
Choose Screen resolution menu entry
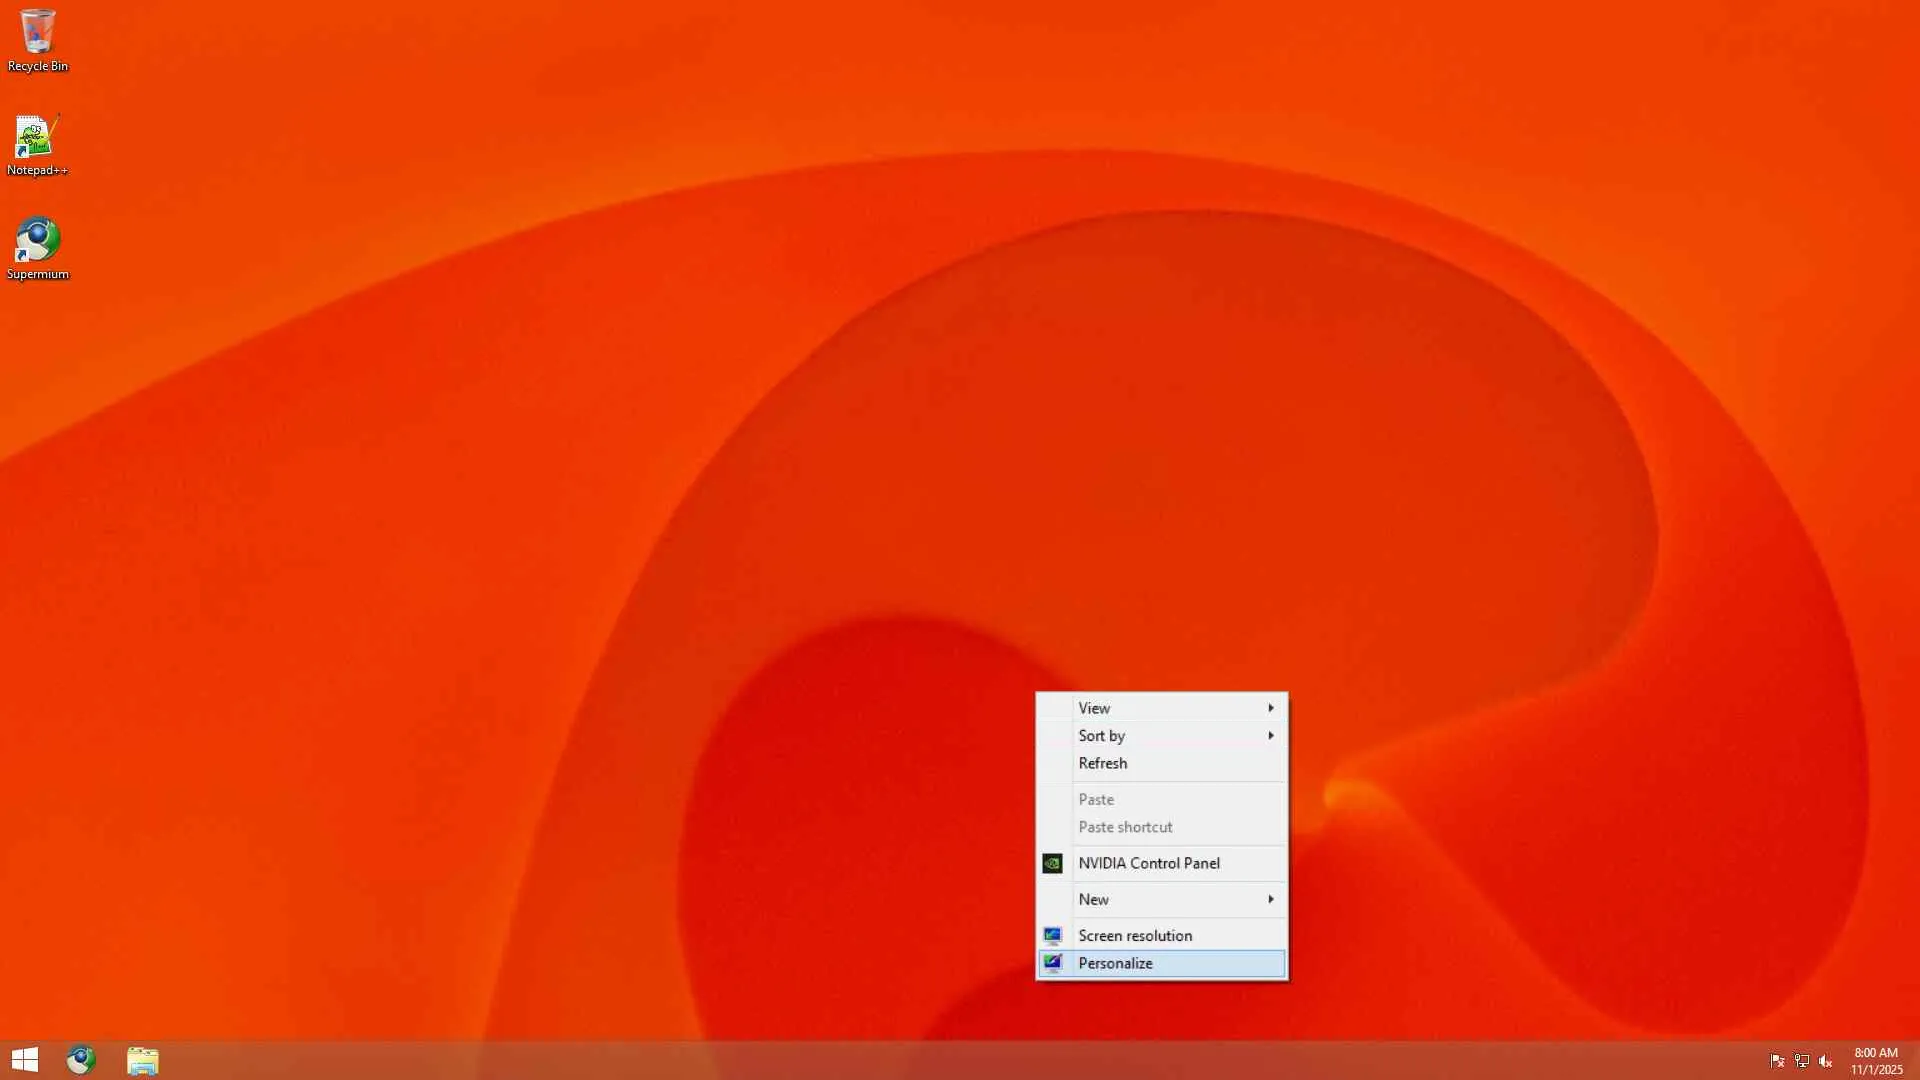click(1135, 936)
